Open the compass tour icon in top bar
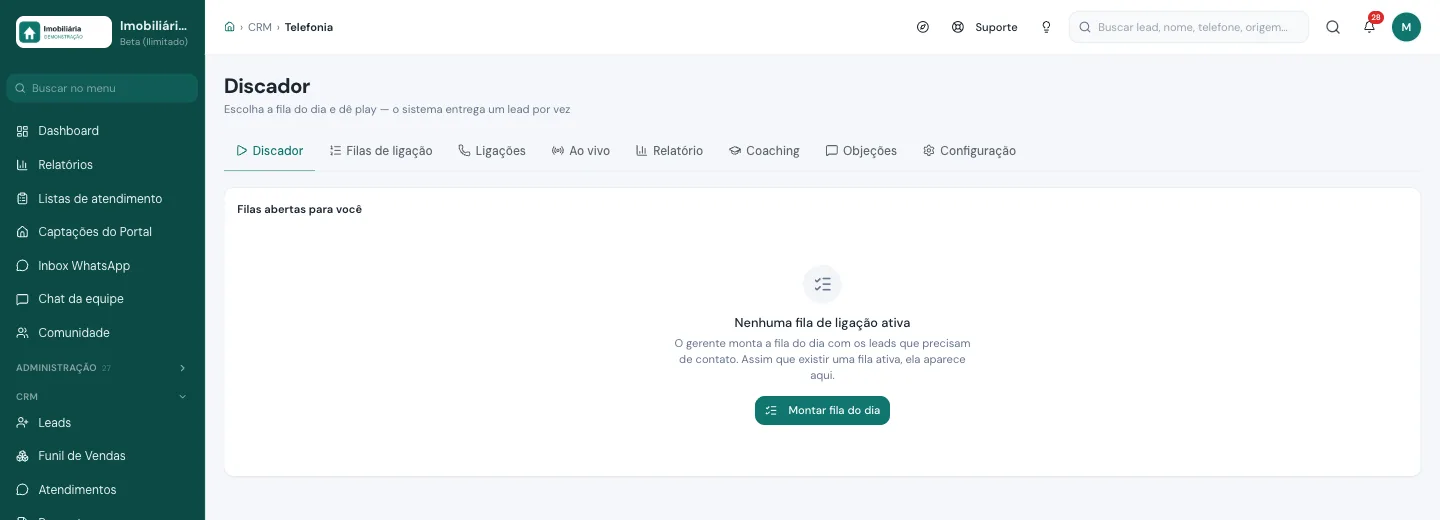 (923, 27)
